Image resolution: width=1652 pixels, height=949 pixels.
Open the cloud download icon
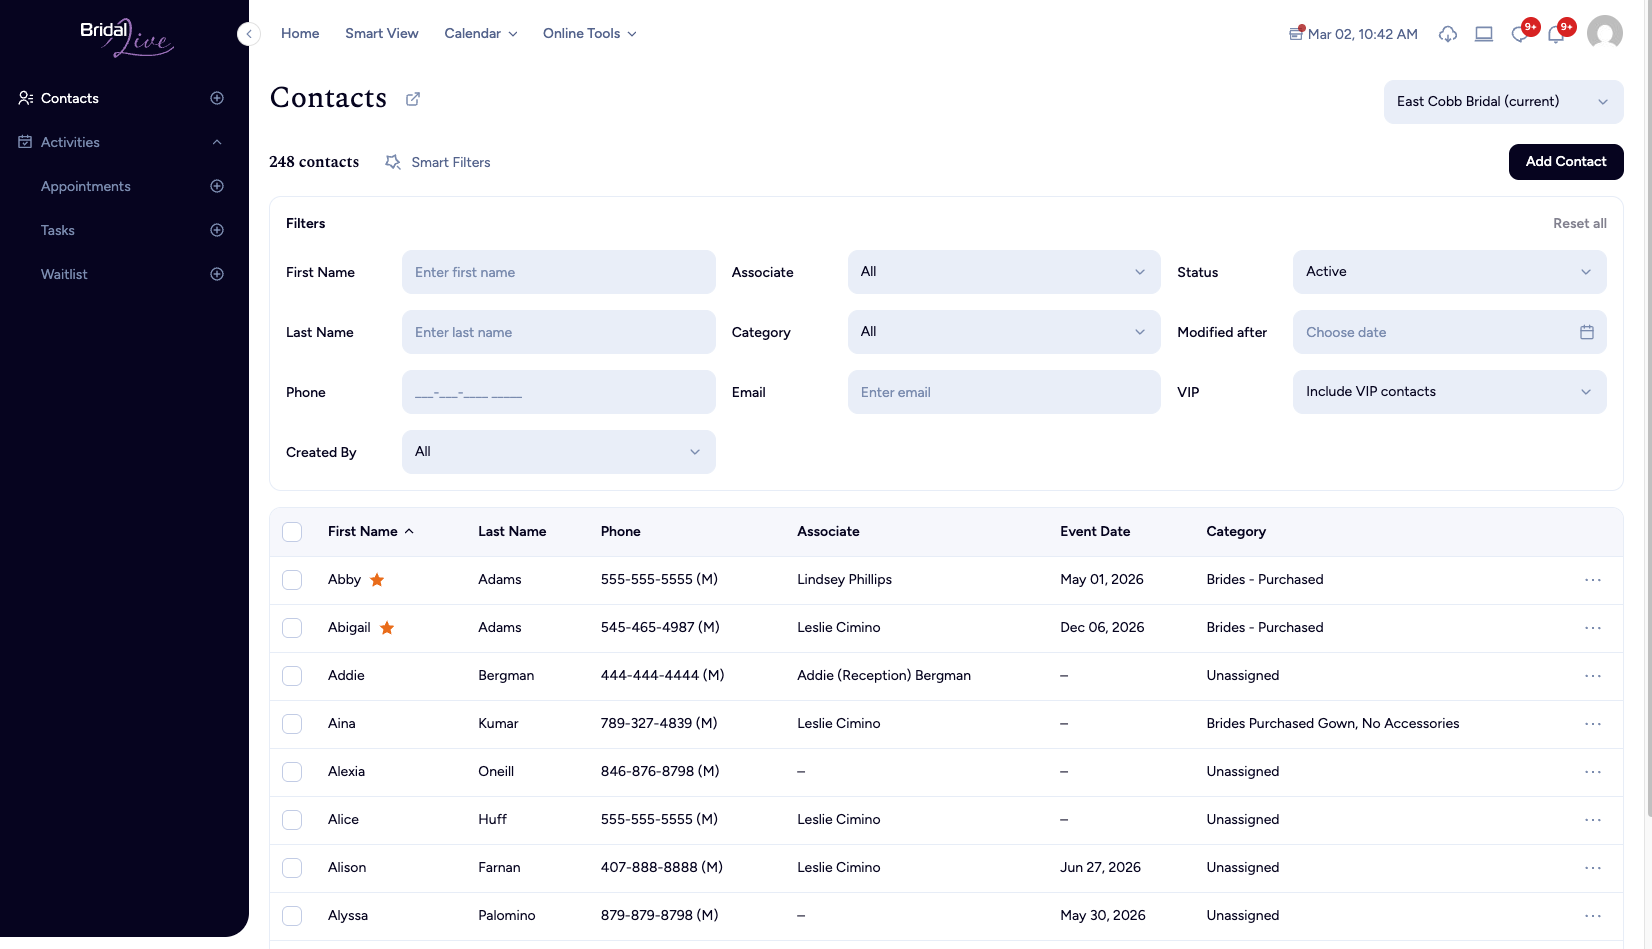1447,33
